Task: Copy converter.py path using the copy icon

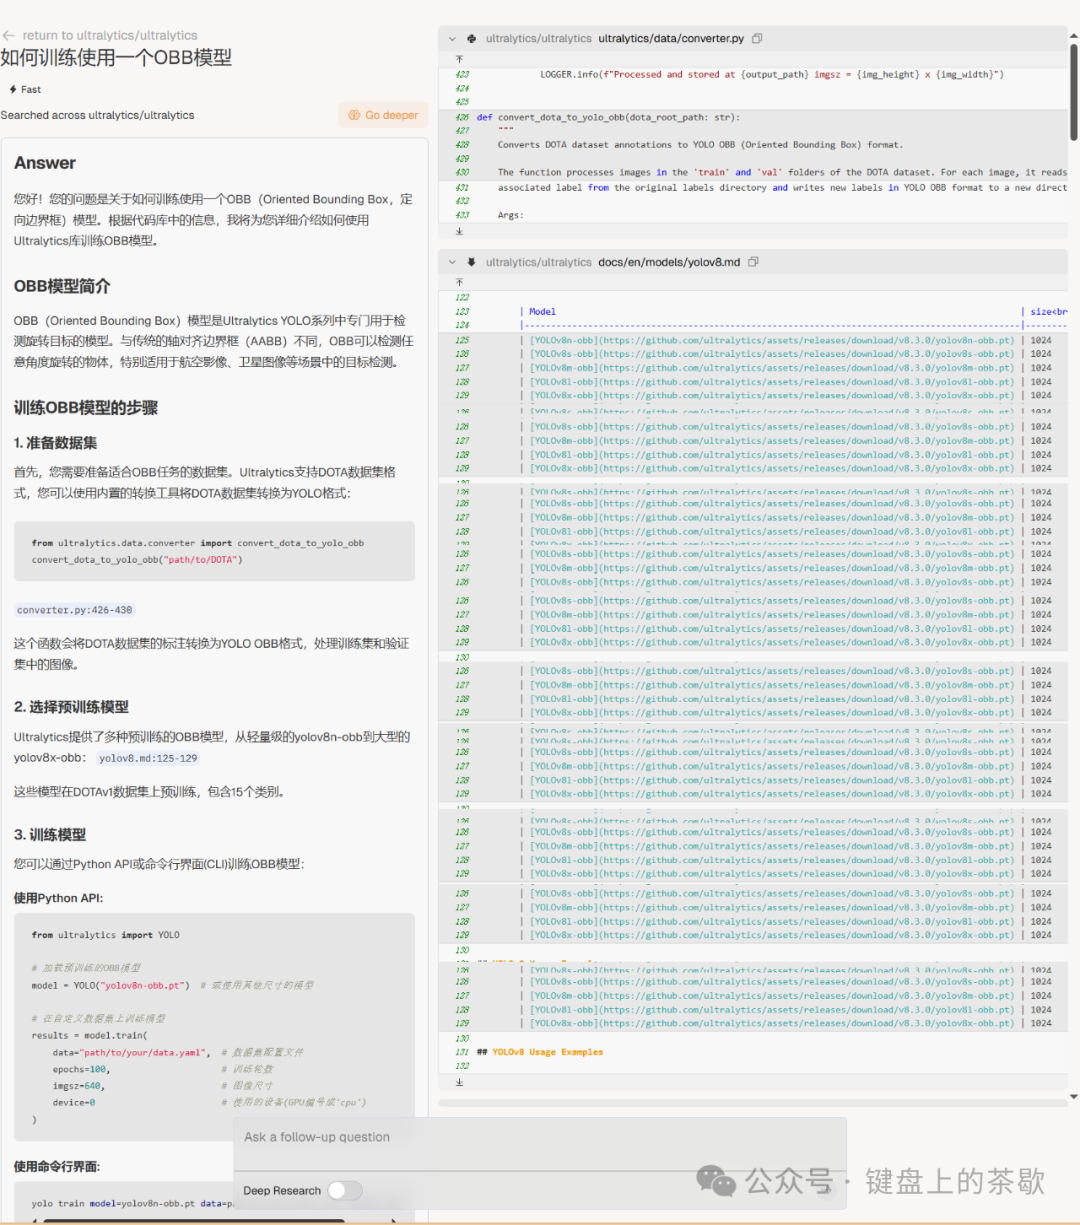Action: pos(757,39)
